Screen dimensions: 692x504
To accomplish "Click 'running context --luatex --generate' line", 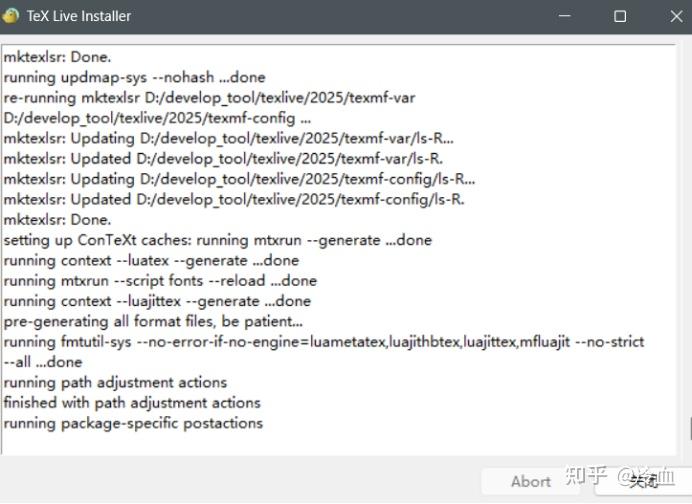I will (151, 260).
